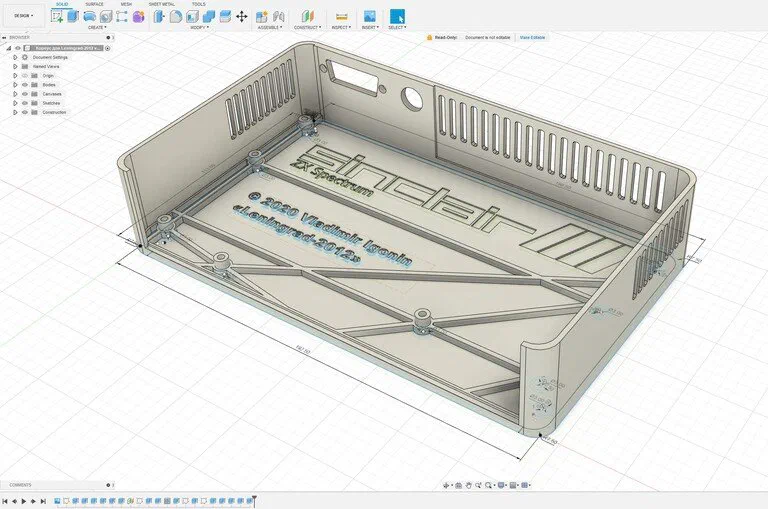Click the purple Create Form icon
The height and width of the screenshot is (509, 768).
tap(139, 16)
